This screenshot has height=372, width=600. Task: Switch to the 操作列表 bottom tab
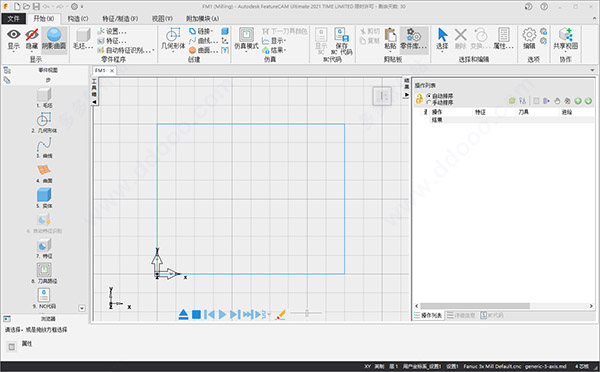[428, 315]
